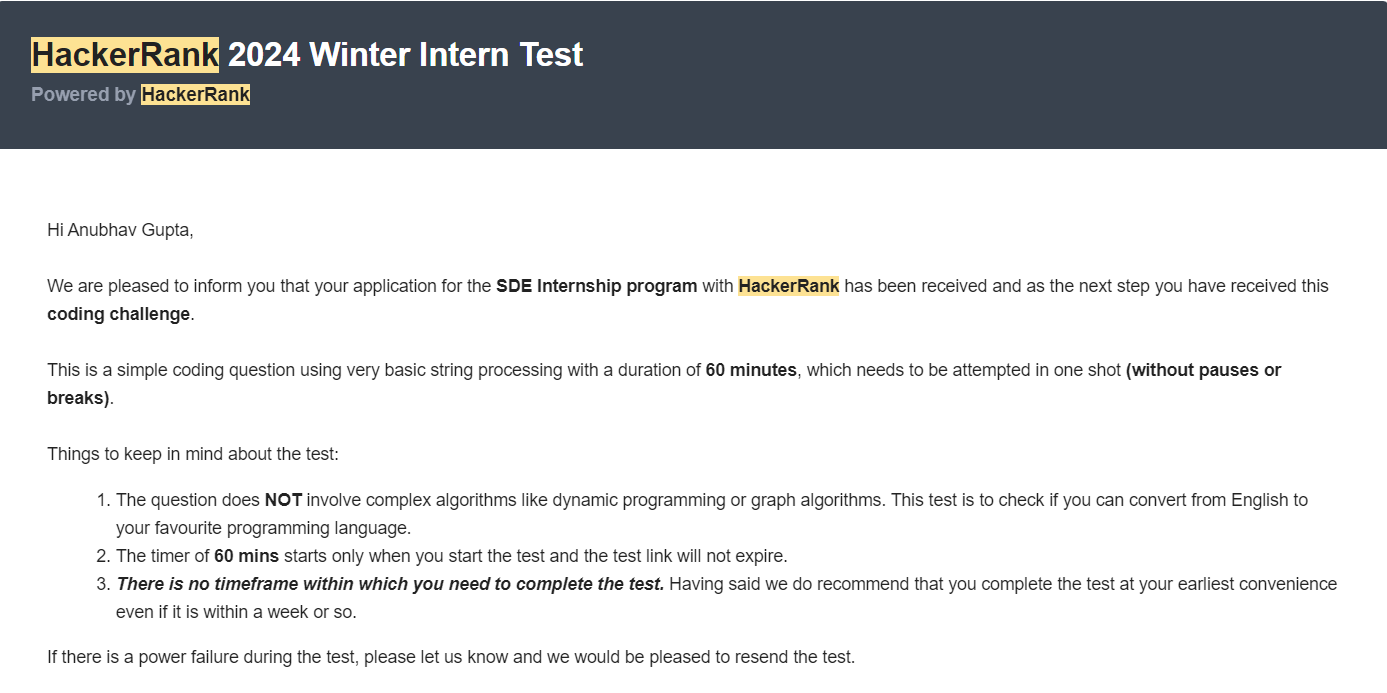This screenshot has height=693, width=1387.
Task: Click the bold "SDE Internship program" text
Action: 596,286
